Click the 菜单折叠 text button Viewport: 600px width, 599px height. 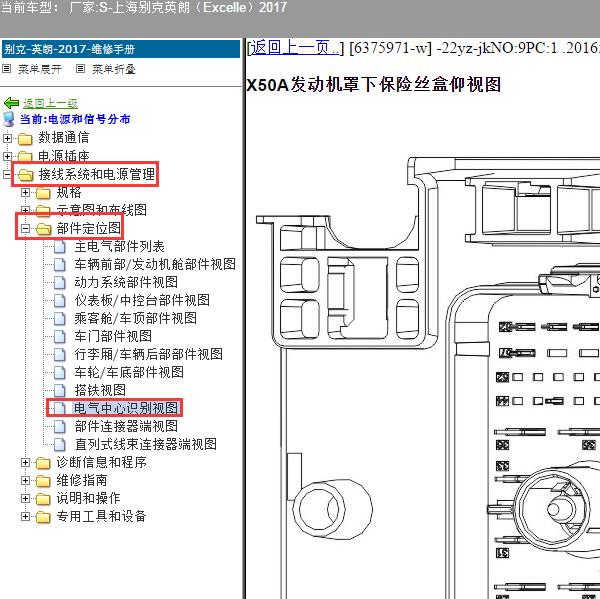pos(114,69)
